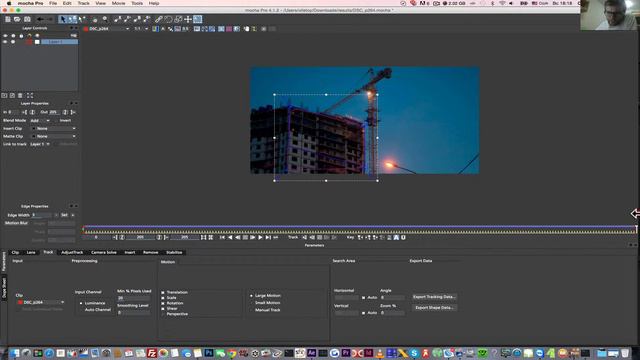Toggle the Scale motion checkbox
Viewport: 640px width, 360px height.
(x=163, y=298)
